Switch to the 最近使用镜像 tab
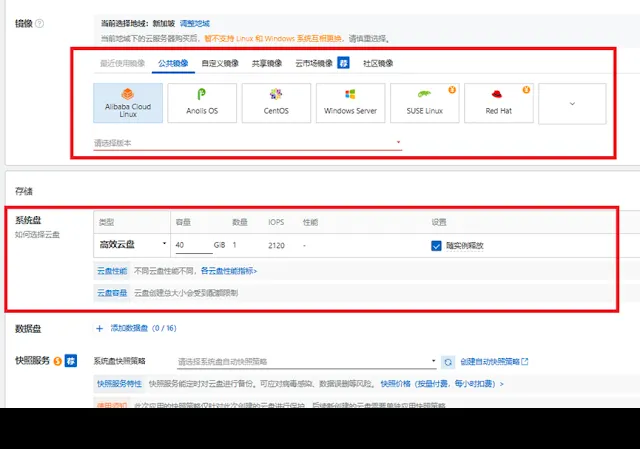 122,63
